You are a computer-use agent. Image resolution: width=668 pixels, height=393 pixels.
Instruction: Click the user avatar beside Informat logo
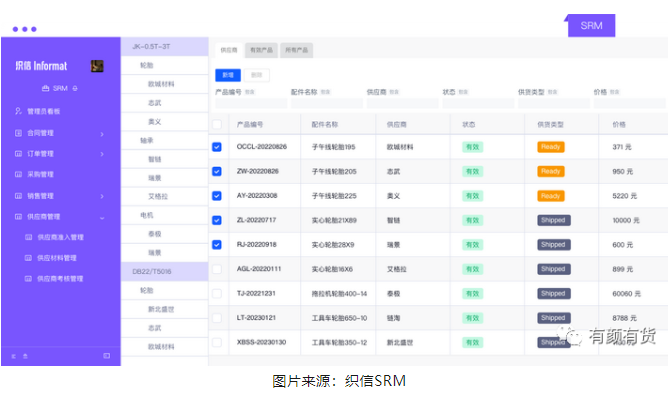tap(97, 66)
